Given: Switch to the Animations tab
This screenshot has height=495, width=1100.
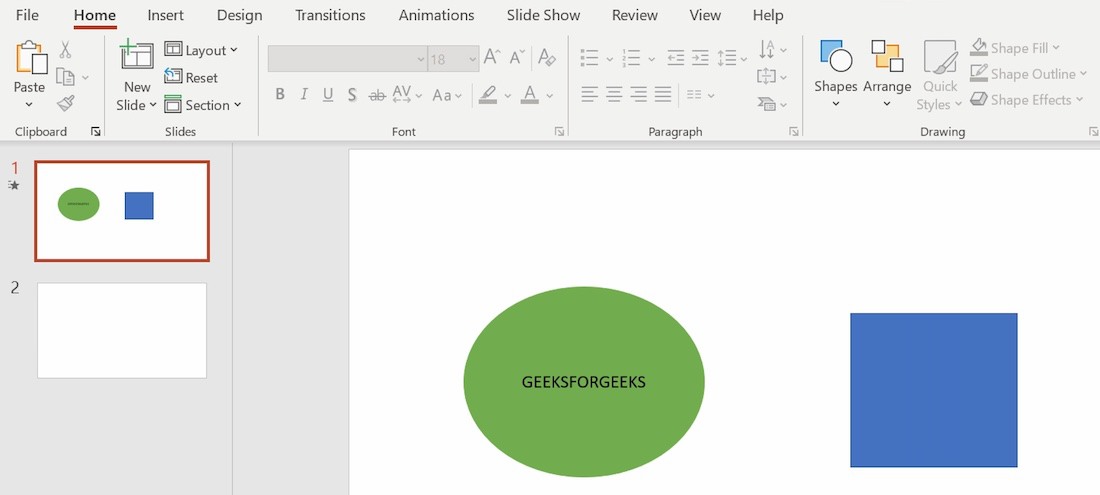Looking at the screenshot, I should point(436,15).
